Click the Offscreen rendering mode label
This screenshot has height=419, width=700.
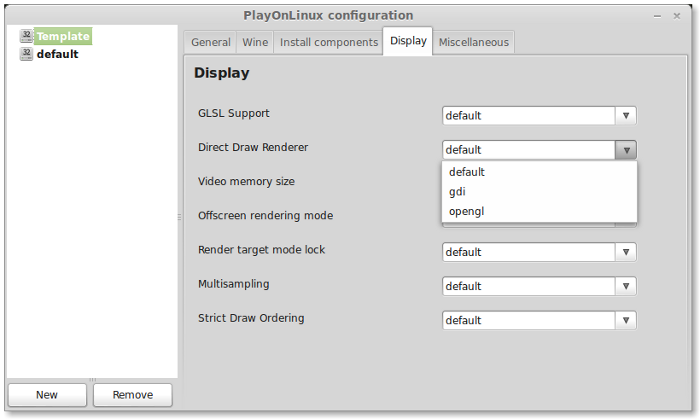click(265, 216)
